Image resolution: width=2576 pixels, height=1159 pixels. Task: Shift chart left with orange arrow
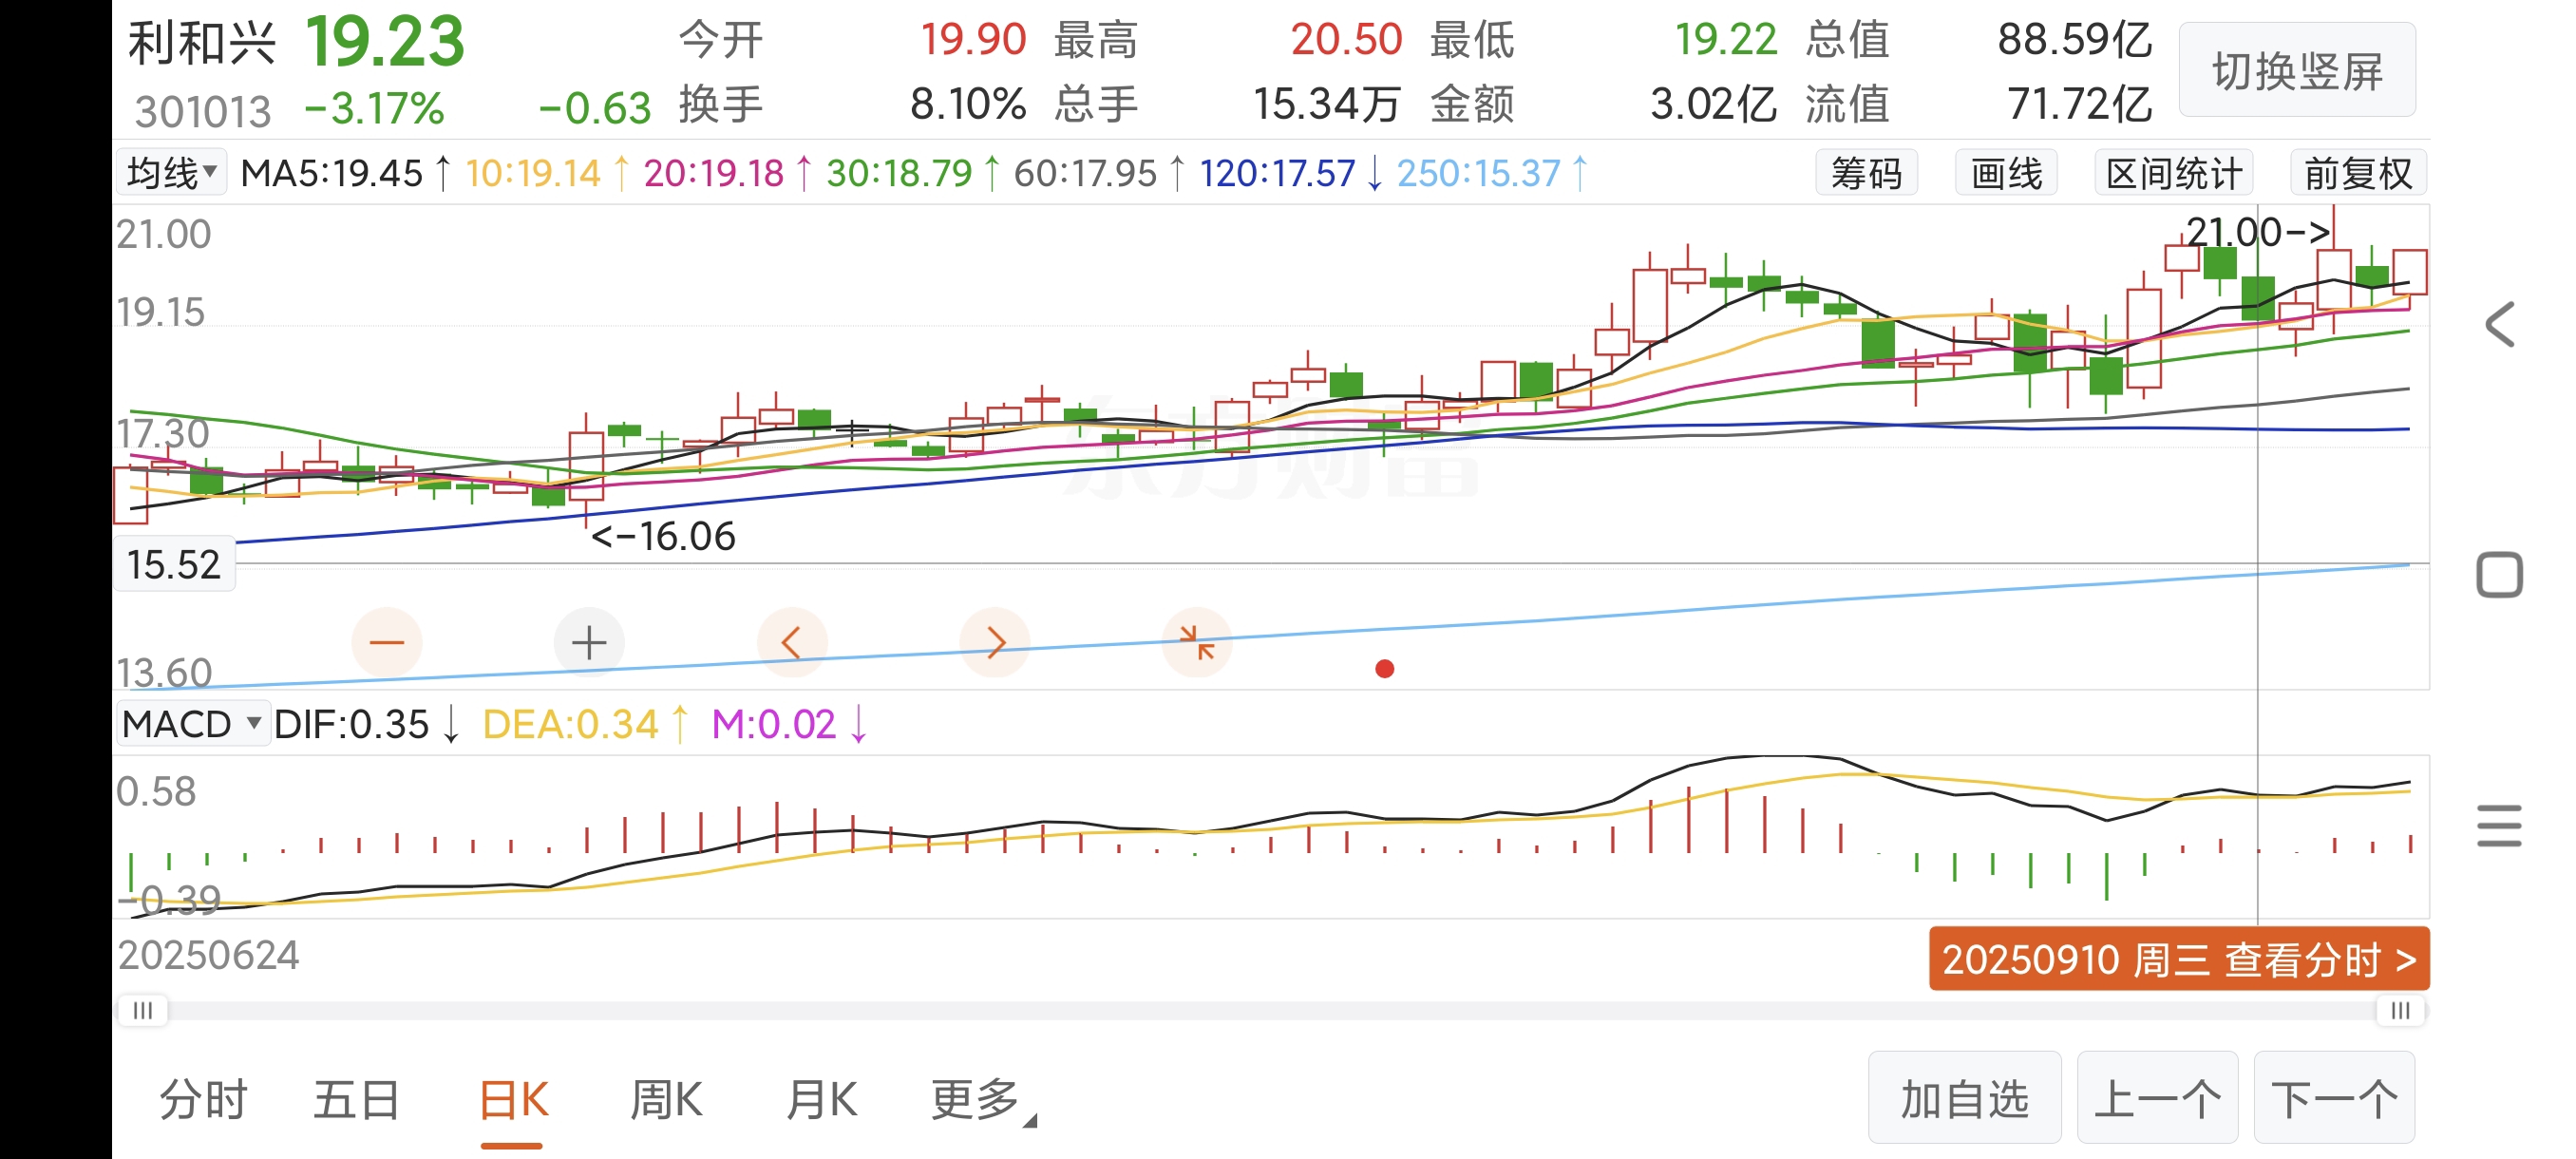791,642
